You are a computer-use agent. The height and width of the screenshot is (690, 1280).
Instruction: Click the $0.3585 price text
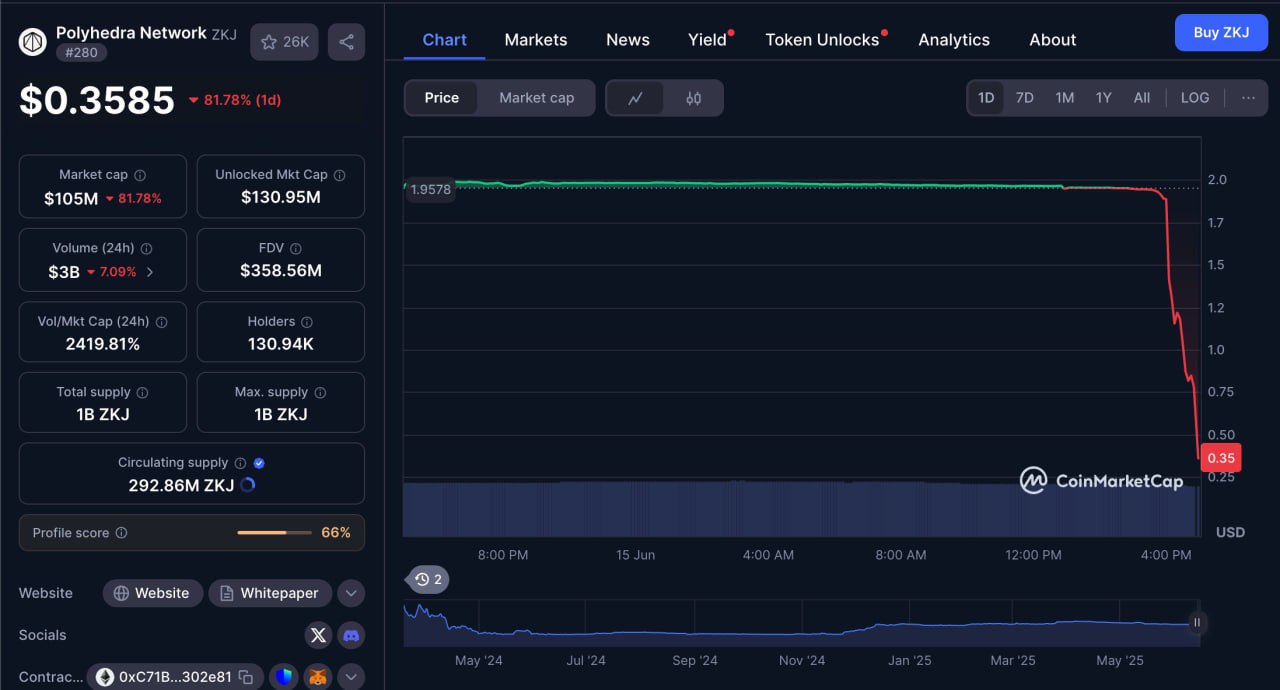[x=97, y=100]
